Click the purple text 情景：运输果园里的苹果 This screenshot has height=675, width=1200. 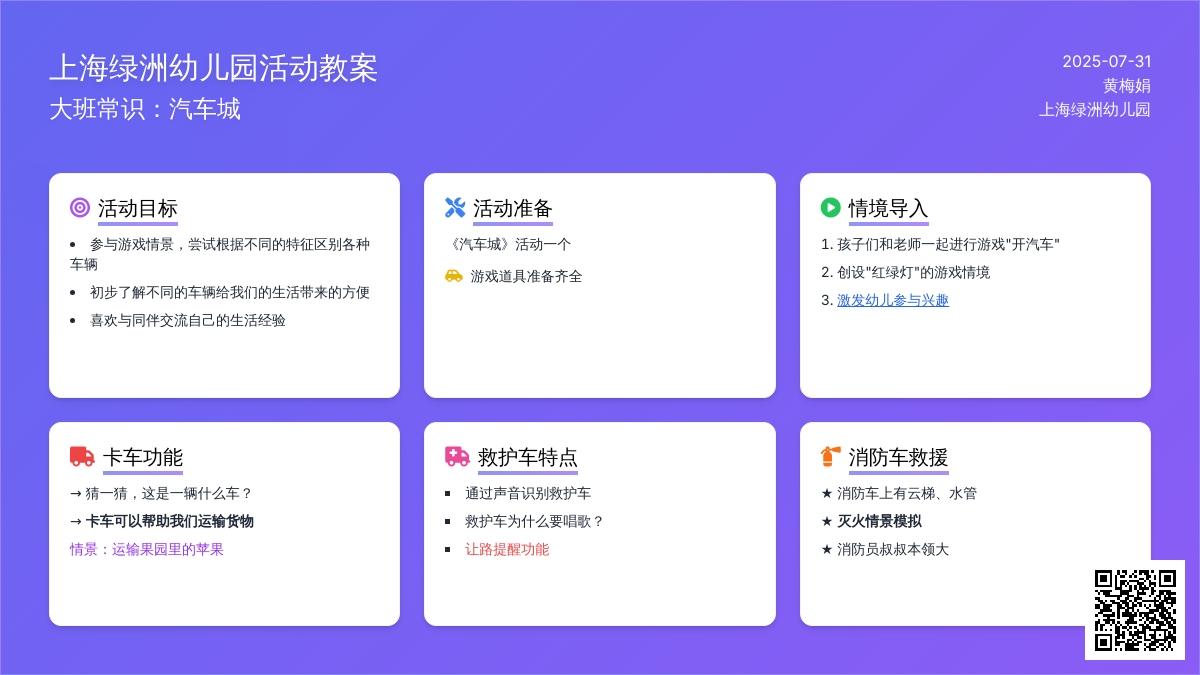click(x=147, y=549)
